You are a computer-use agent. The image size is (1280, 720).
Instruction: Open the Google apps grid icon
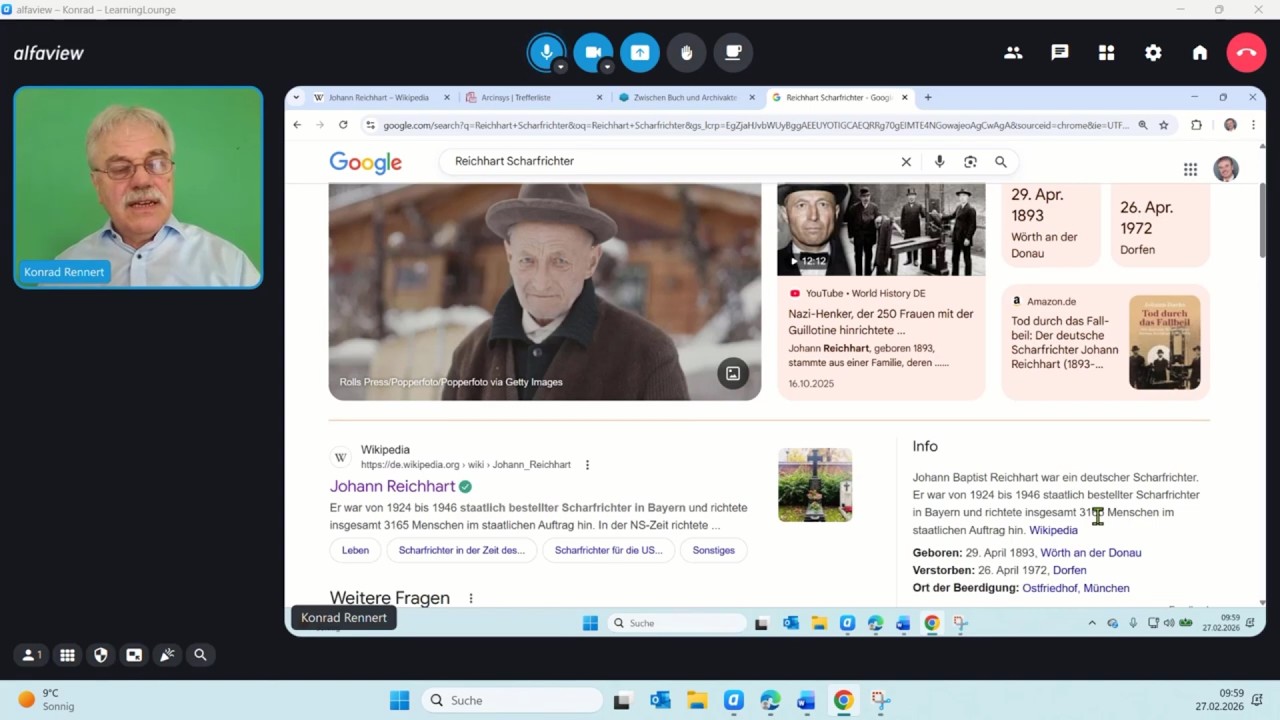tap(1190, 169)
